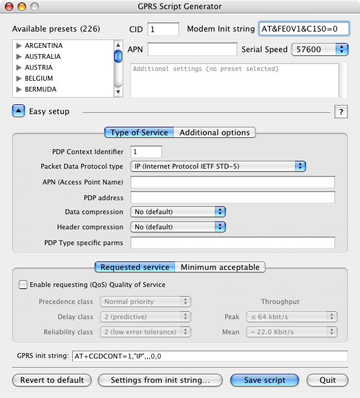Select the BERMUDA preset row text

point(41,90)
